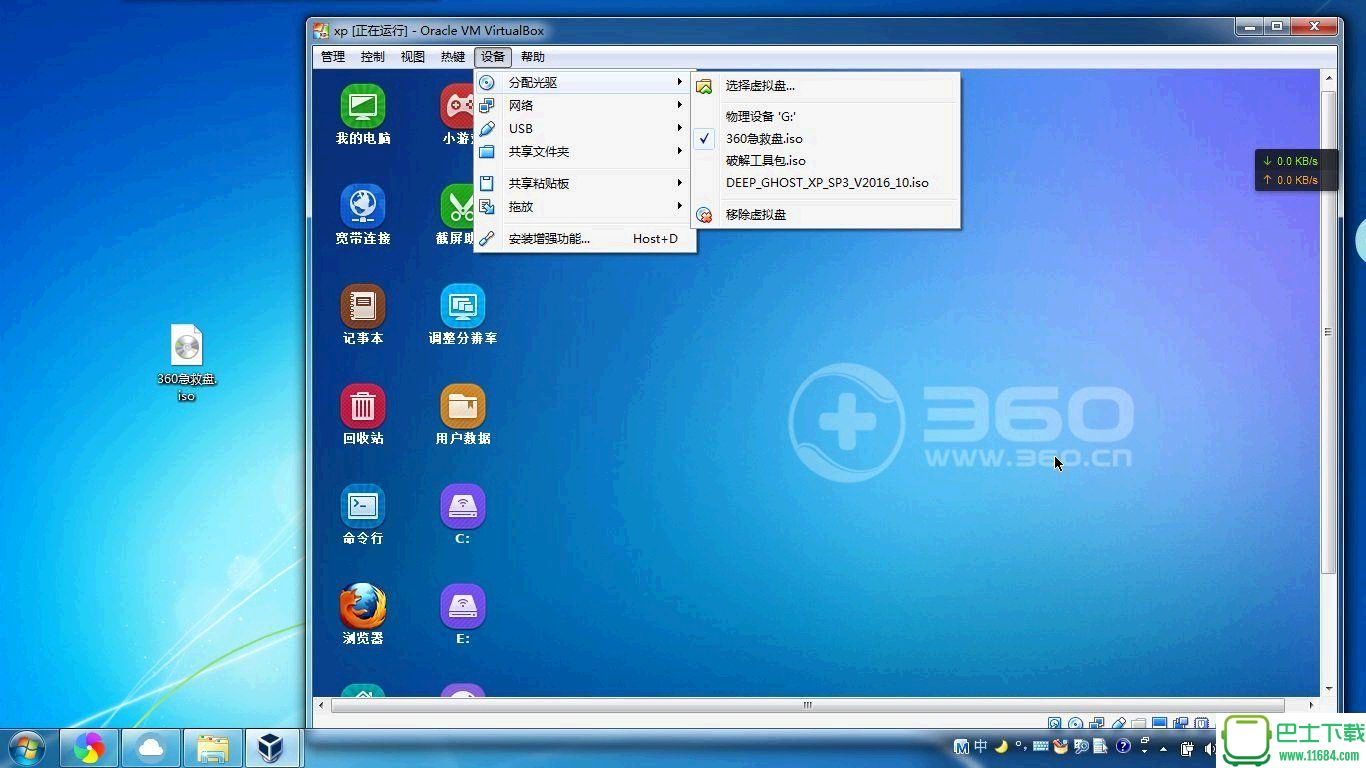The height and width of the screenshot is (768, 1366).
Task: Click the scroll-down arrow of the VM window
Action: point(1328,689)
